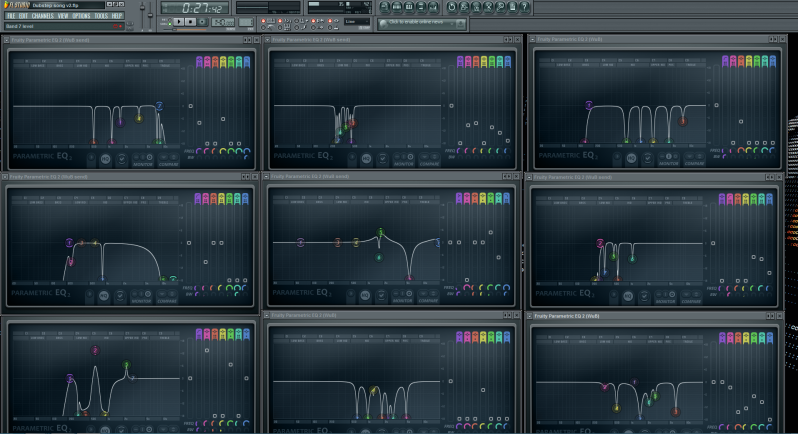Open center EQ window options menu arrow
This screenshot has height=434, width=798.
(266, 176)
